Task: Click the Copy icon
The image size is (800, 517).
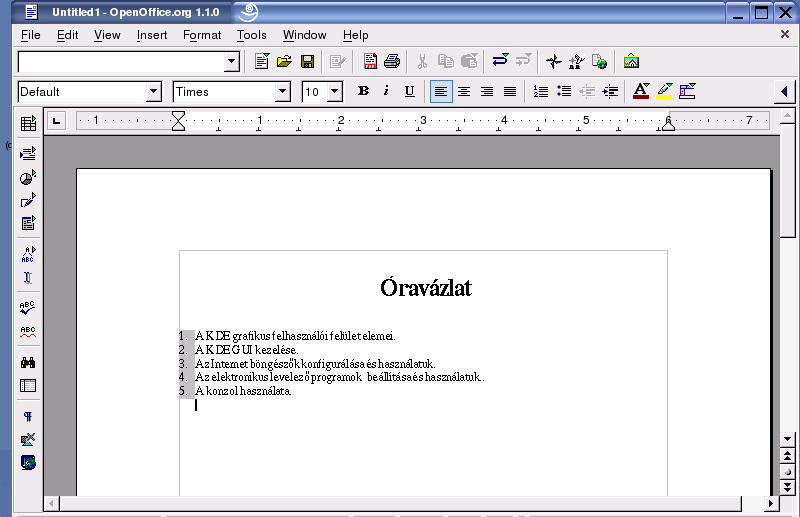Action: (445, 61)
